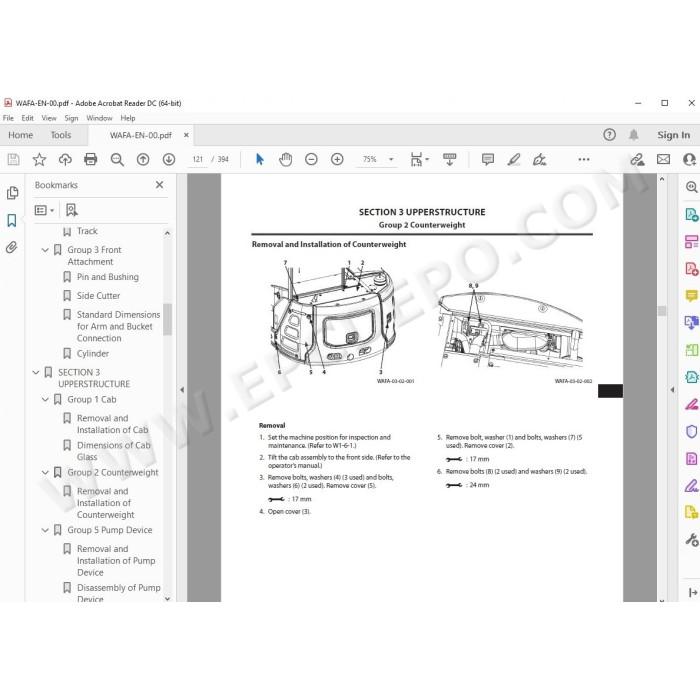
Task: Open the Sign menu
Action: [71, 118]
